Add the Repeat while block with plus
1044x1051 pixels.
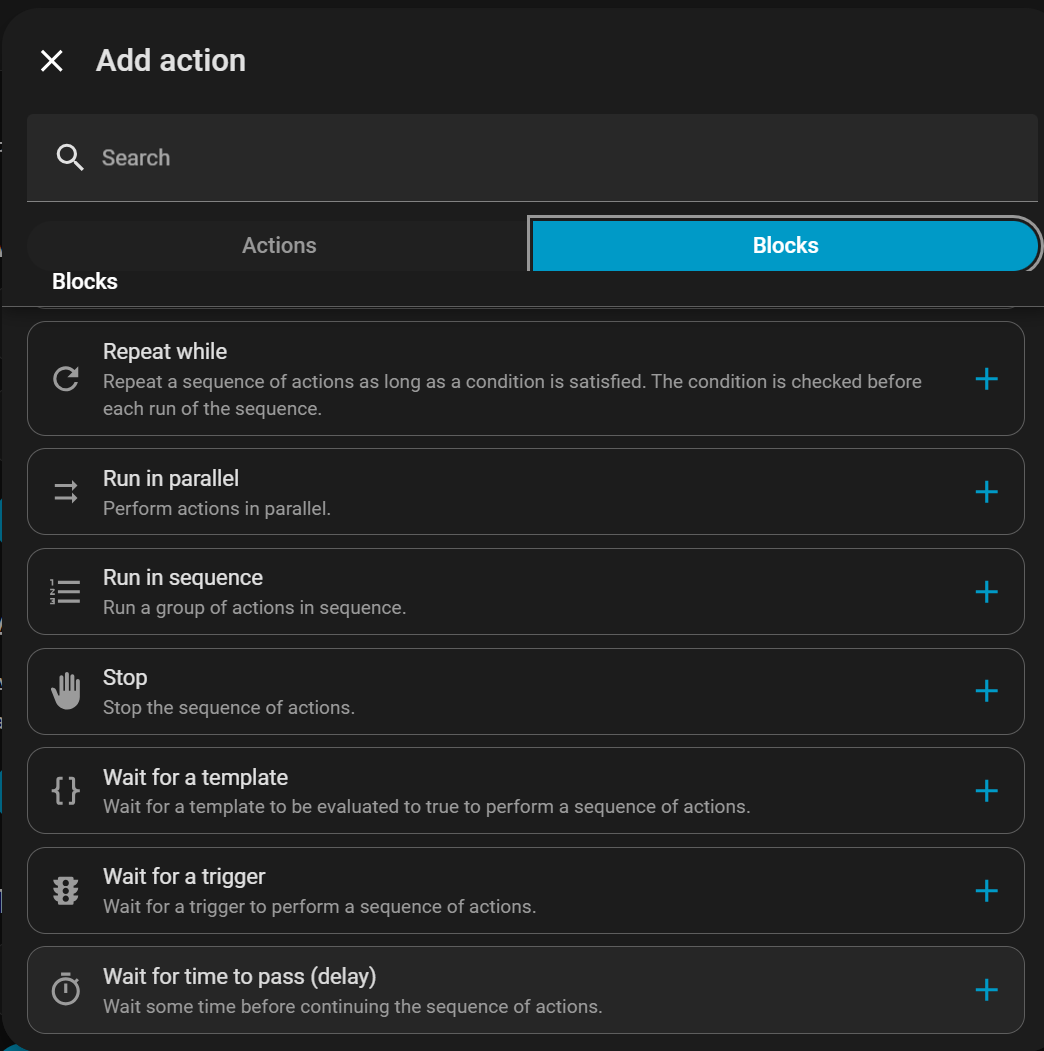986,379
